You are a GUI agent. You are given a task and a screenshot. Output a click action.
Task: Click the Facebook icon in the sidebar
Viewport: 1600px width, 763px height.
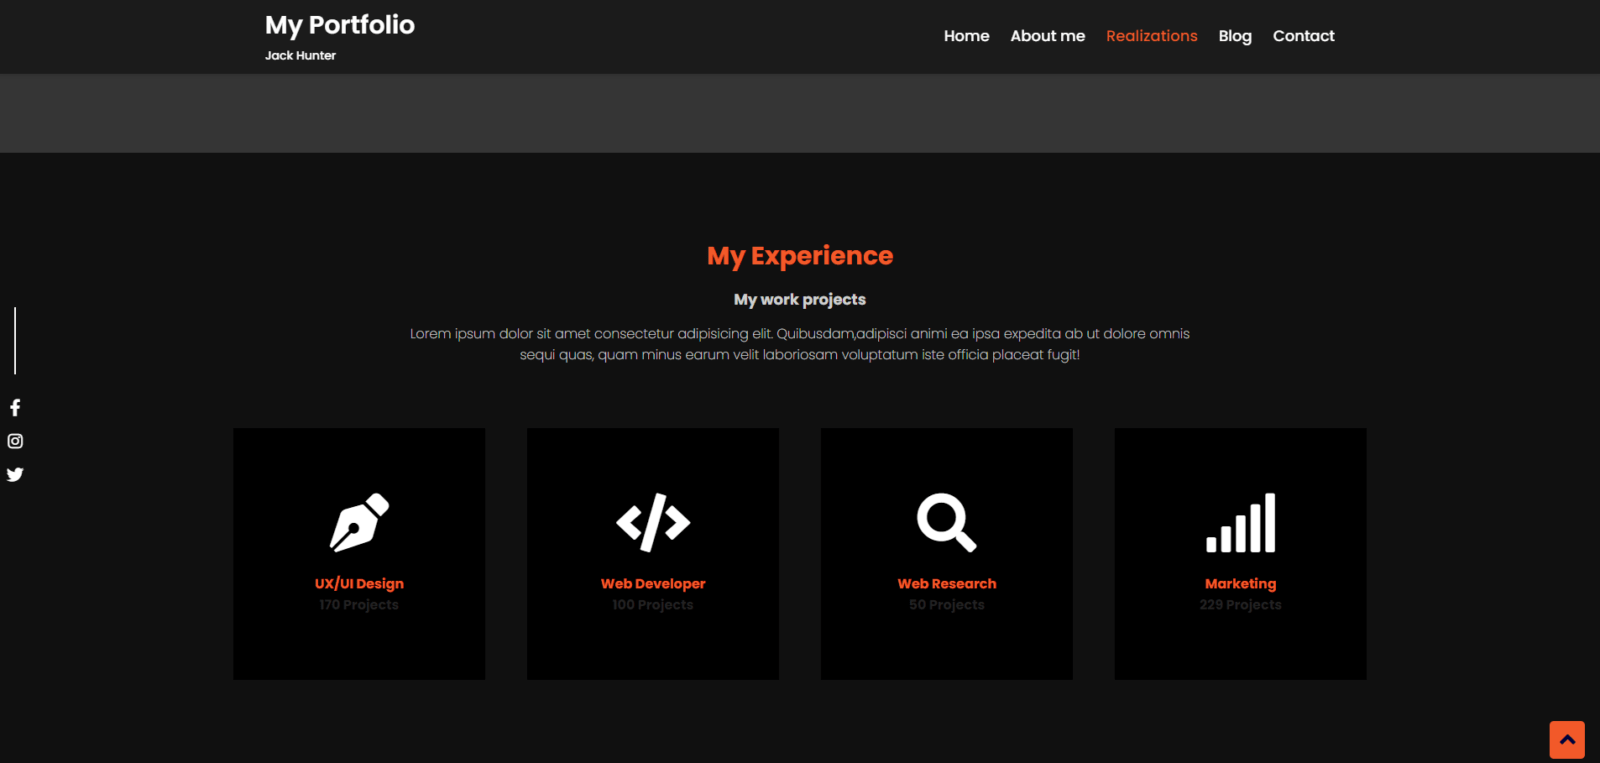15,407
